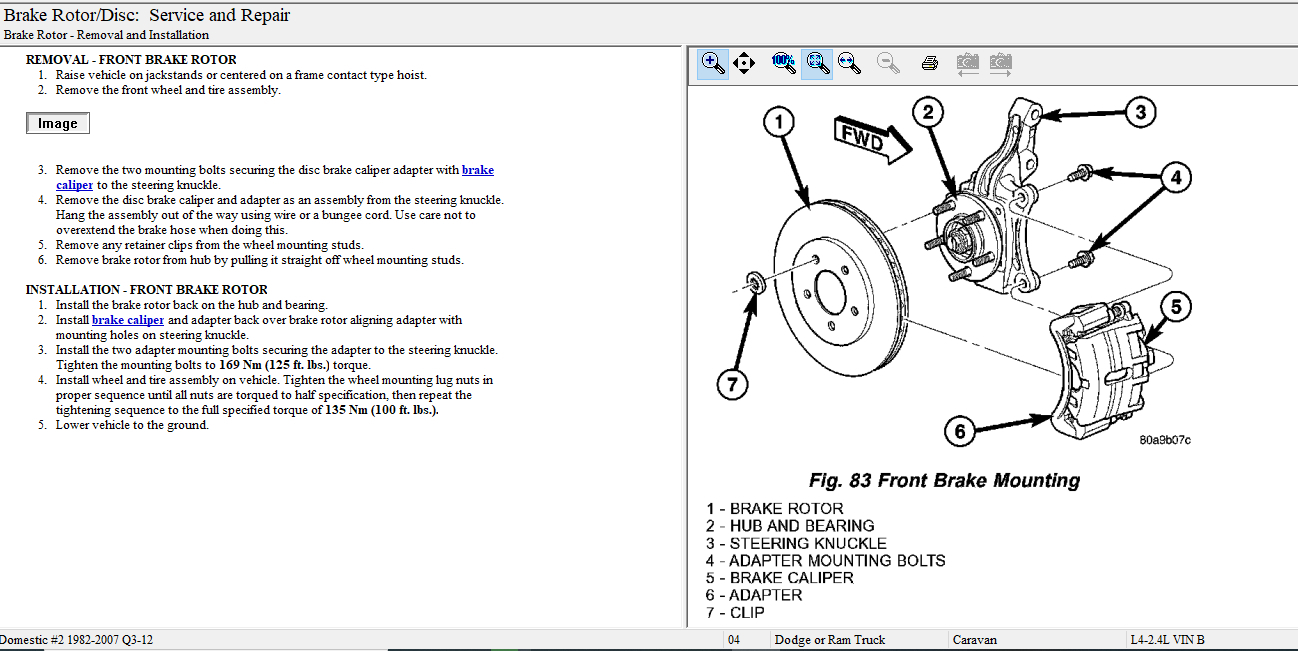Click callout number 5 for the brake caliper
Image resolution: width=1298 pixels, height=651 pixels.
pyautogui.click(x=1176, y=307)
